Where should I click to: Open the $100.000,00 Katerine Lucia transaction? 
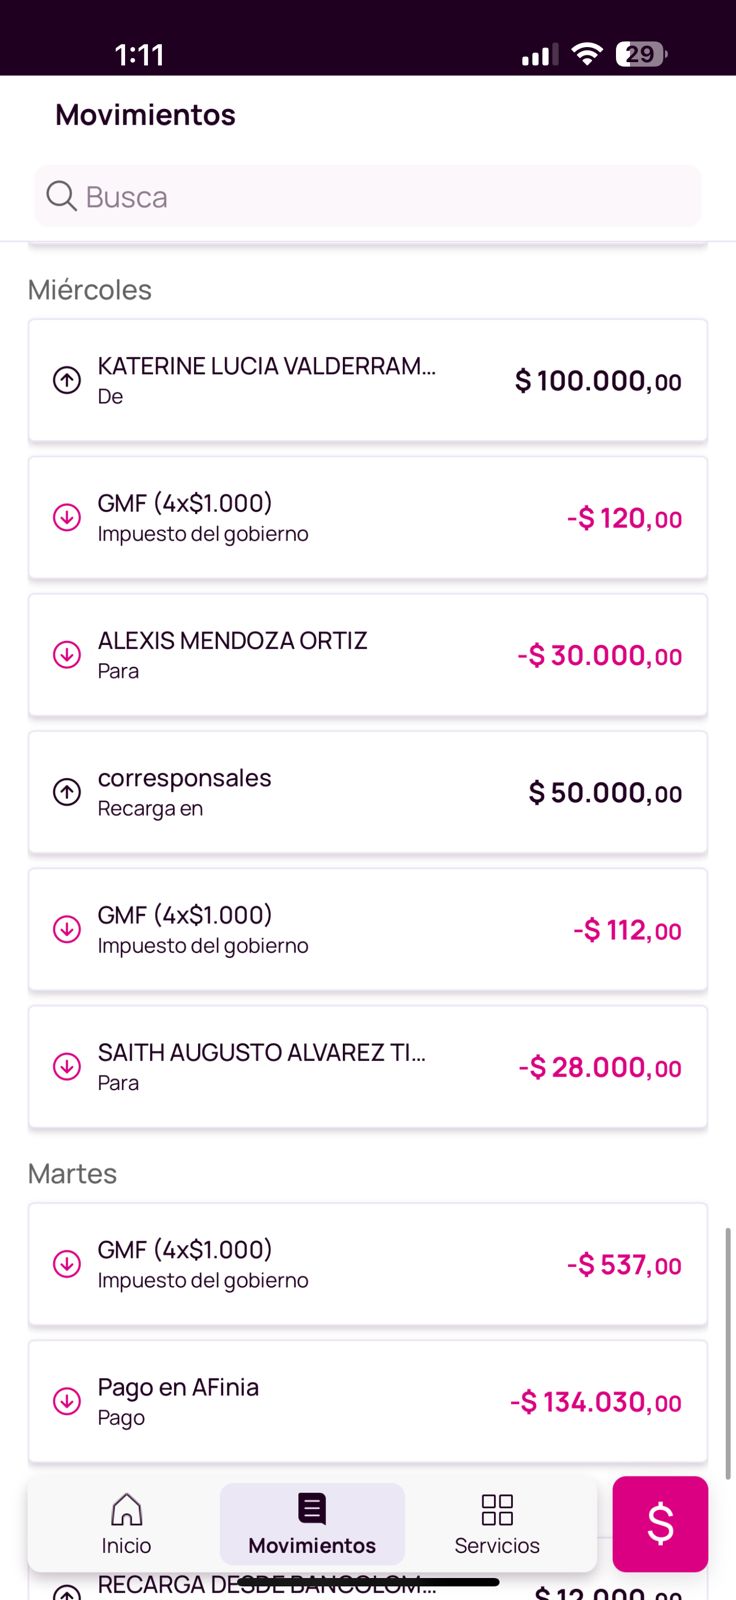(368, 381)
